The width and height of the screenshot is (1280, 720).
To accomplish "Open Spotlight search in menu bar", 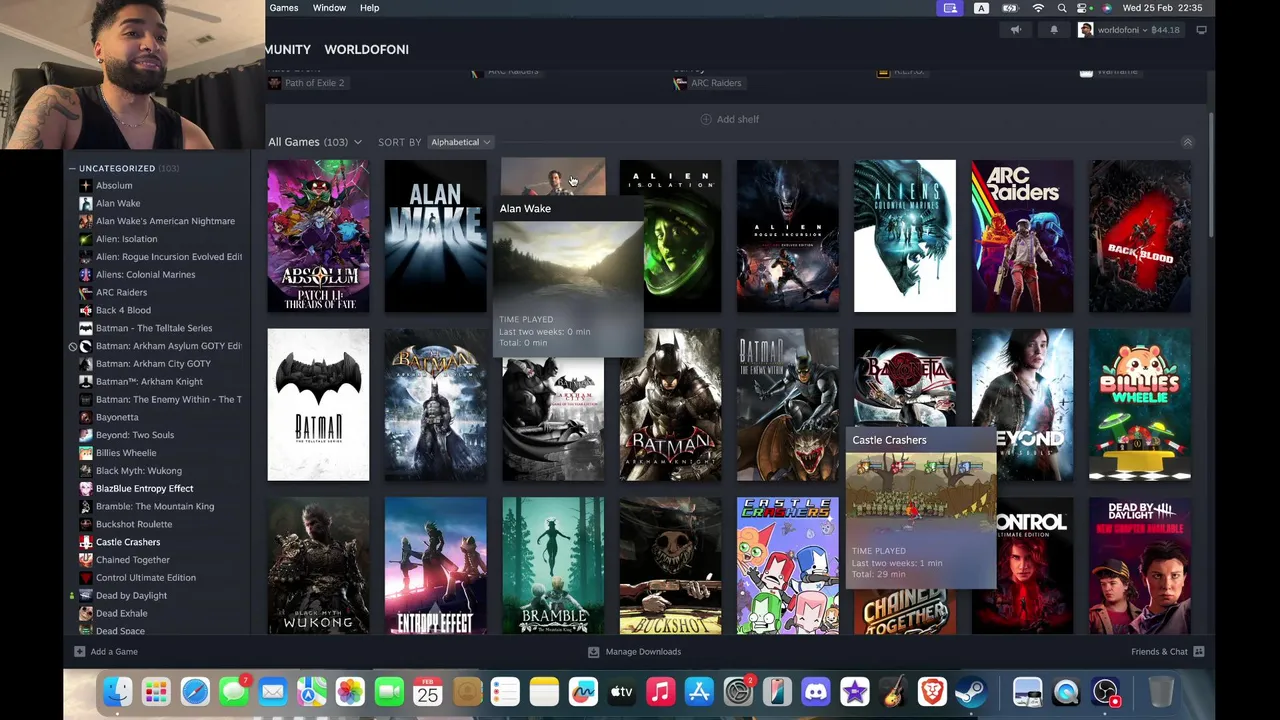I will coord(1062,8).
